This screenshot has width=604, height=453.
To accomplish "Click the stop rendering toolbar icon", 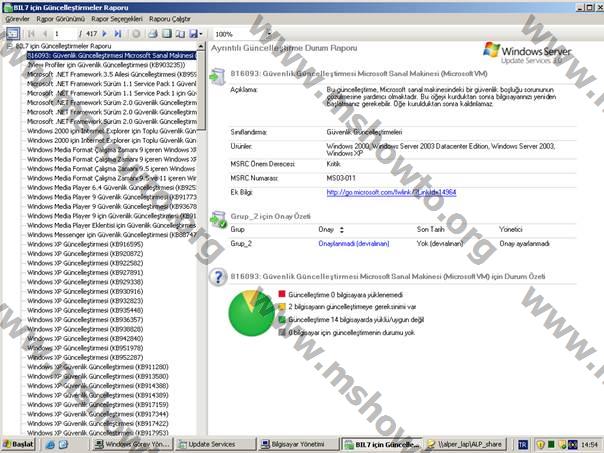I will point(136,34).
